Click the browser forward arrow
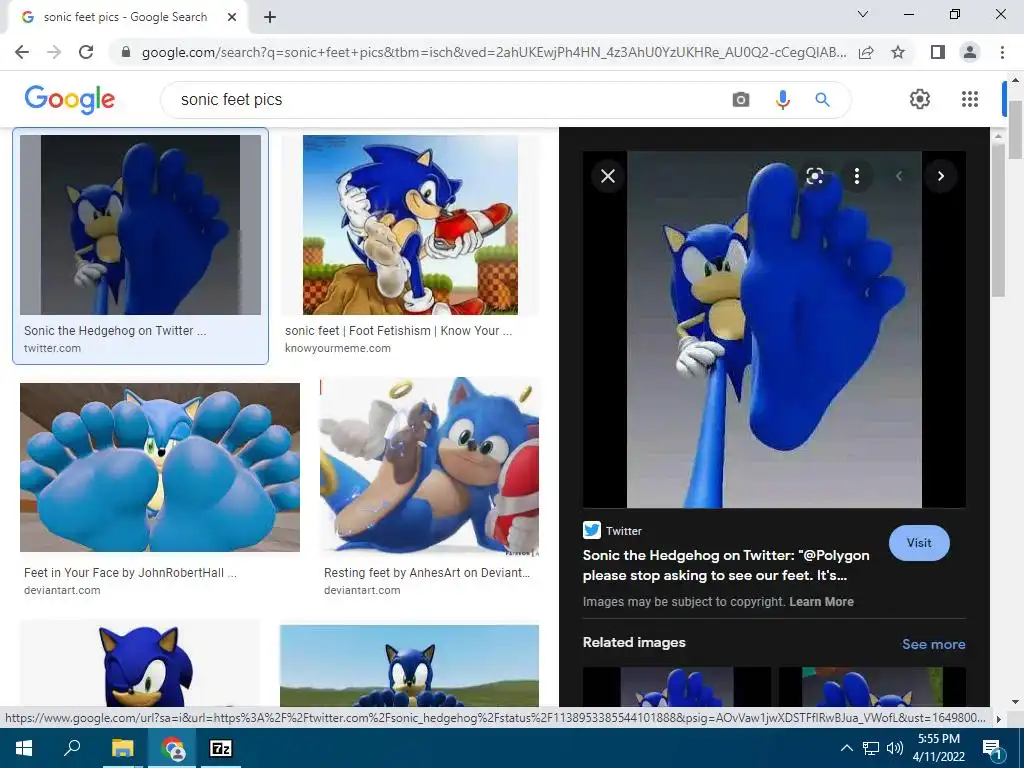 54,52
